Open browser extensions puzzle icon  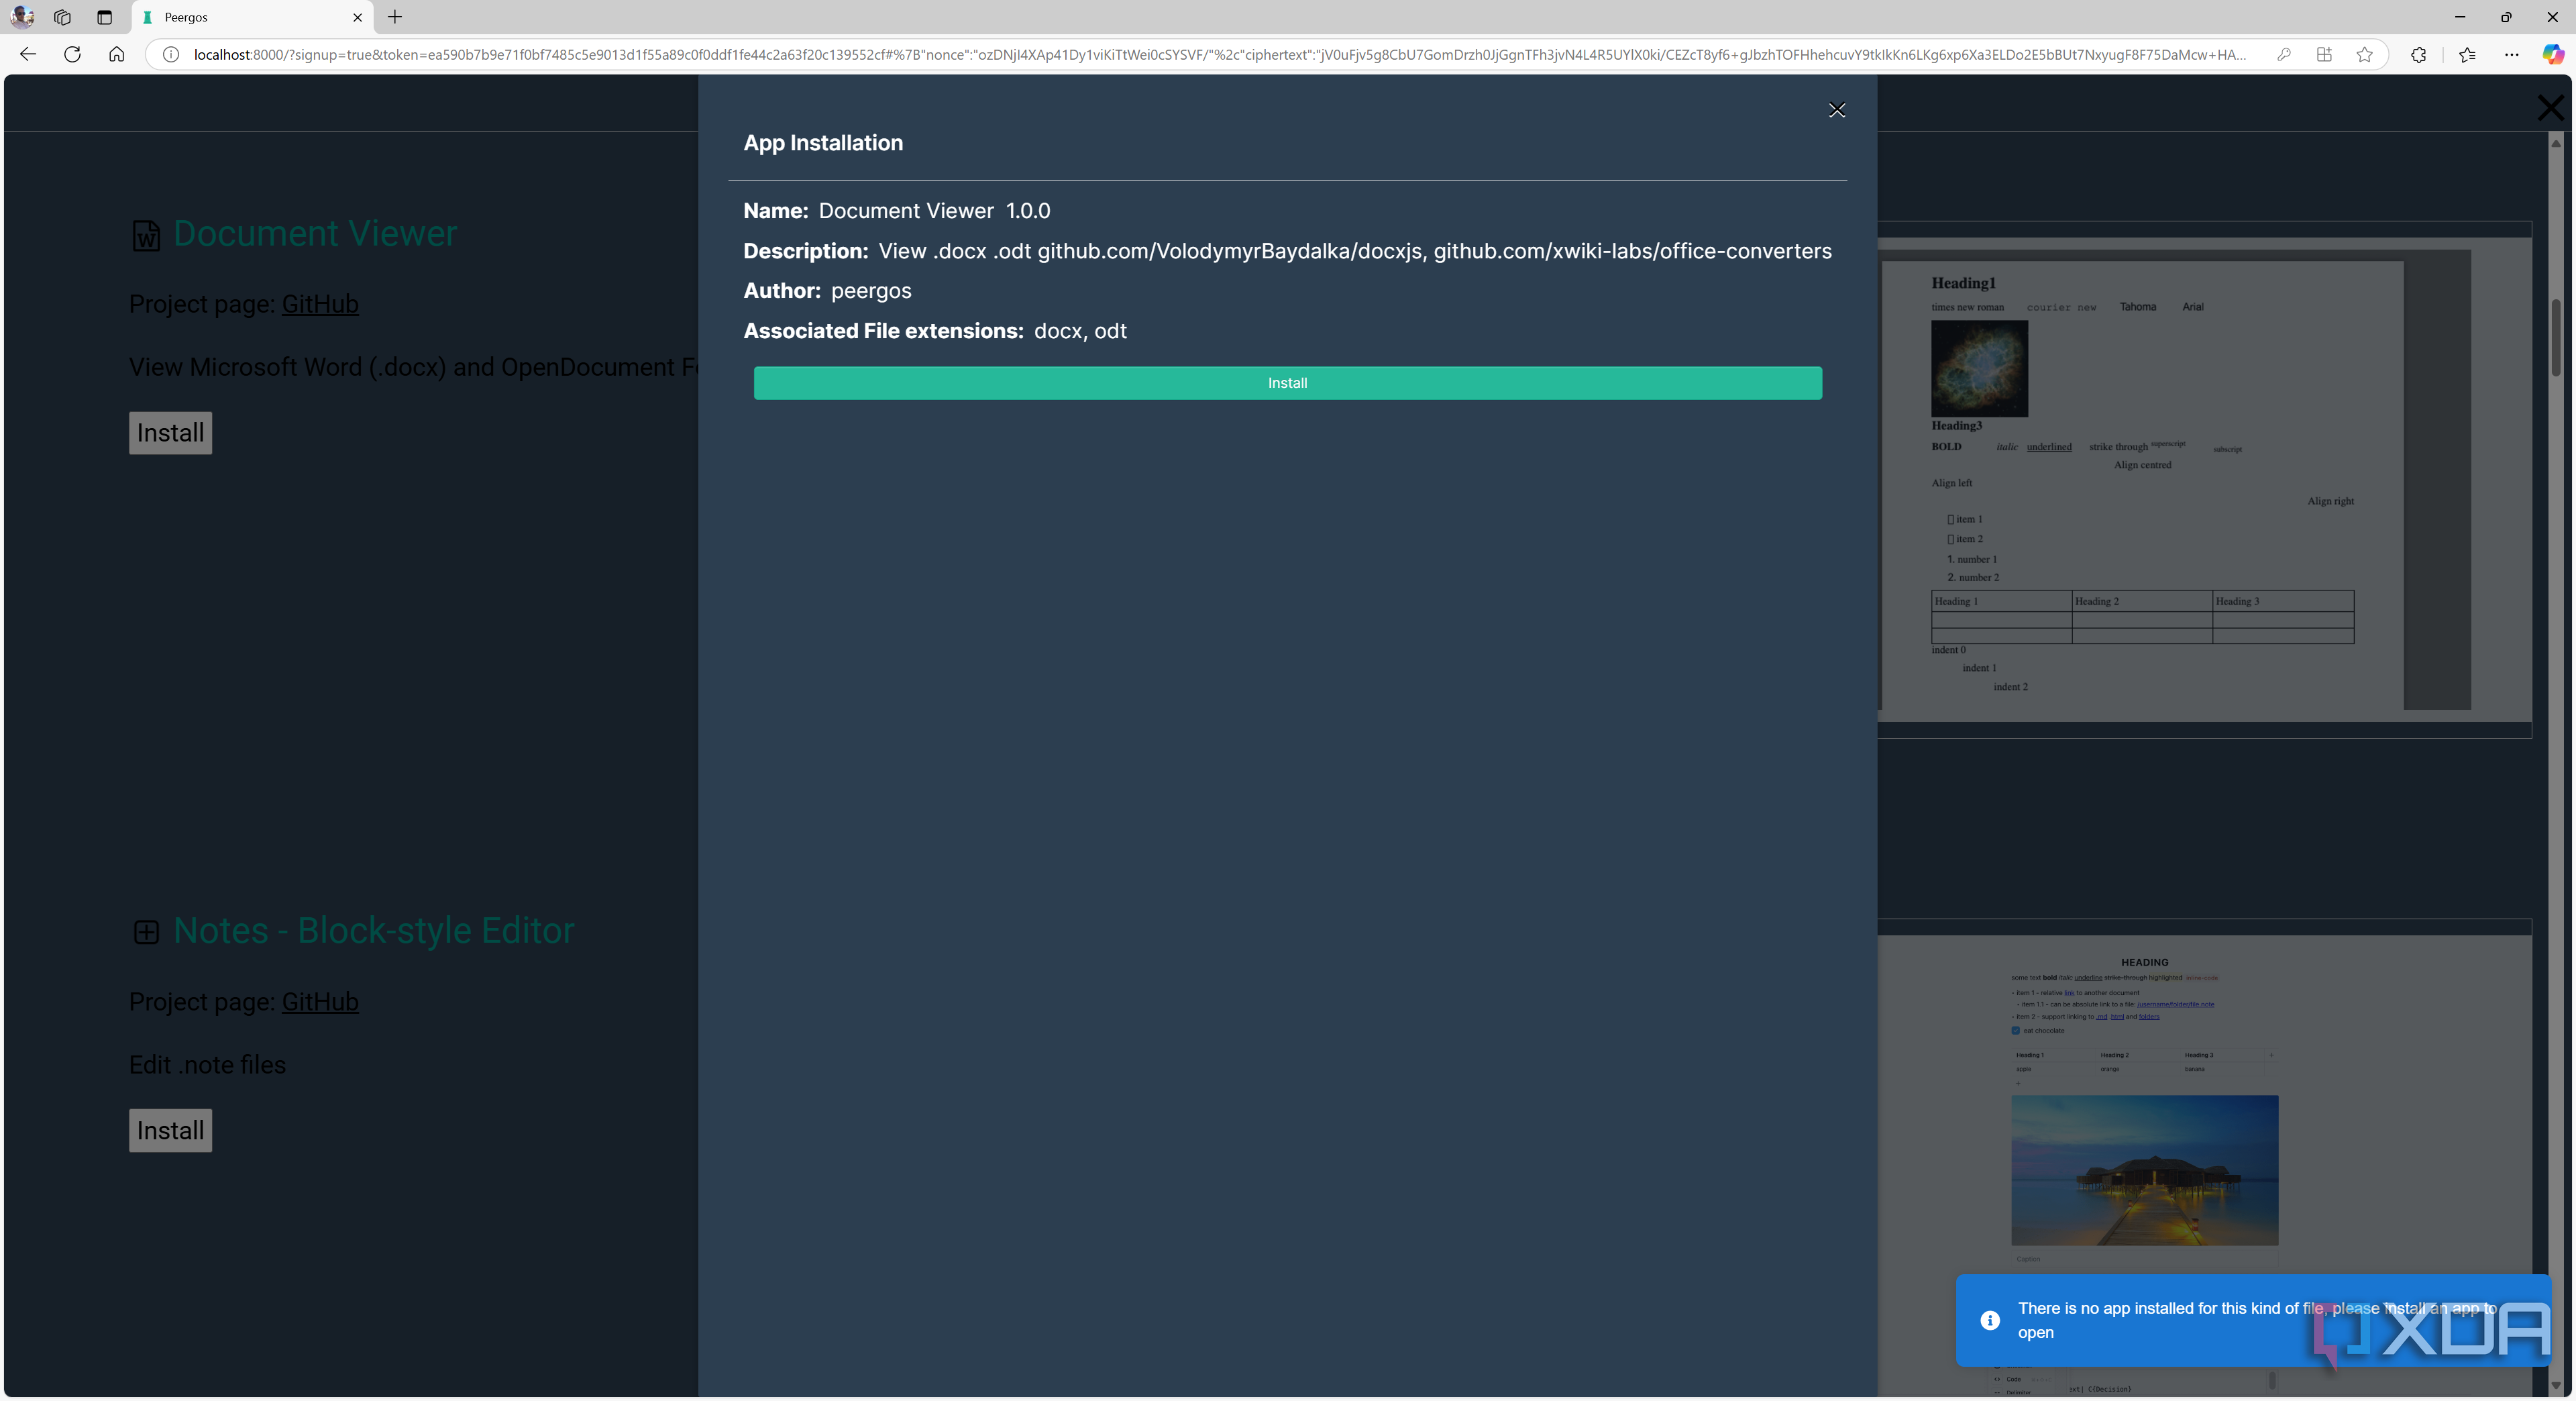(x=2418, y=54)
